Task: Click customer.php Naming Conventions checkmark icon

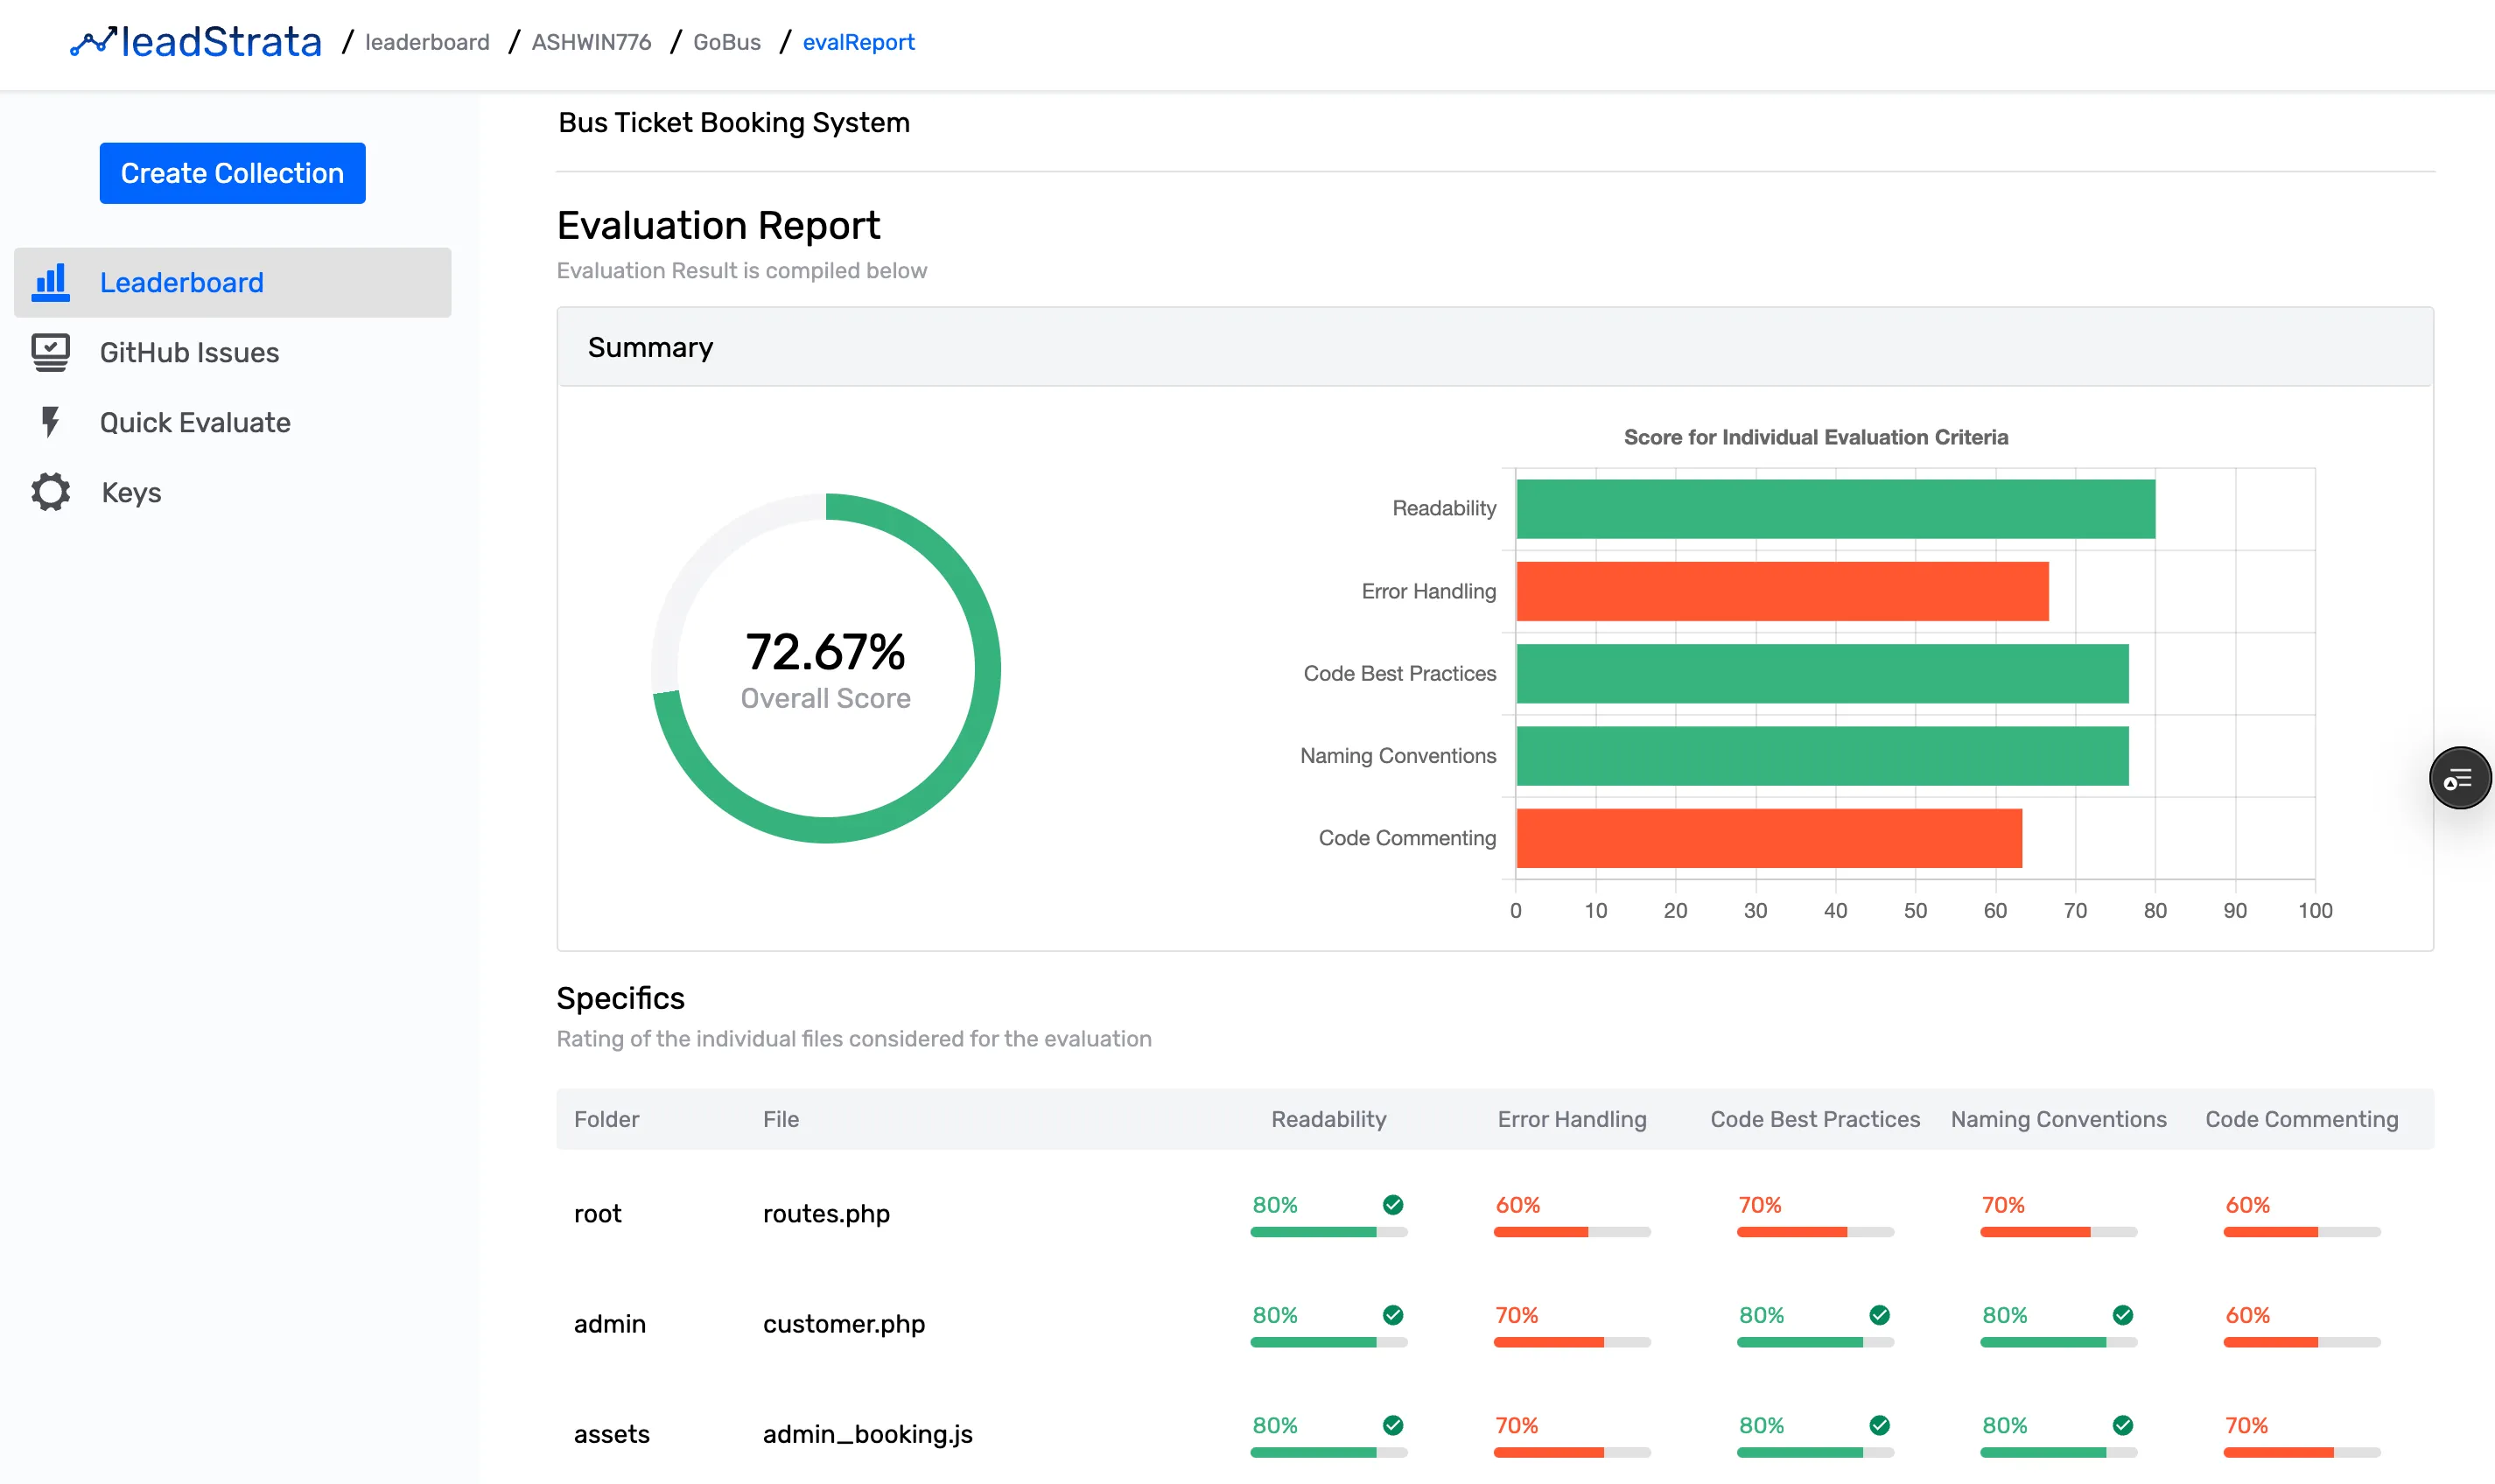Action: pyautogui.click(x=2122, y=1315)
